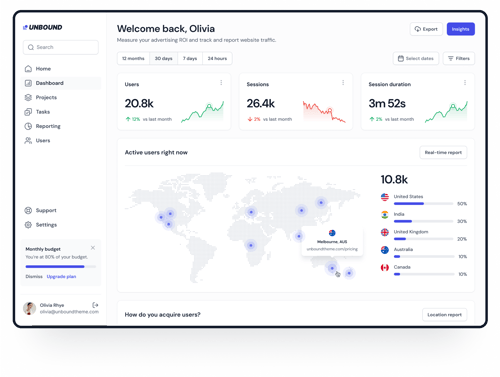Image resolution: width=500 pixels, height=377 pixels.
Task: Open Settings gear in sidebar
Action: pyautogui.click(x=28, y=225)
